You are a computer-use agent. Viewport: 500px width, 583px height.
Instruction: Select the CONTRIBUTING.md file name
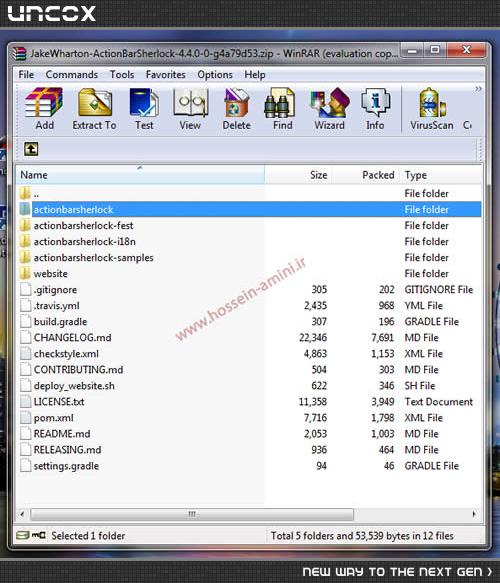[x=78, y=370]
